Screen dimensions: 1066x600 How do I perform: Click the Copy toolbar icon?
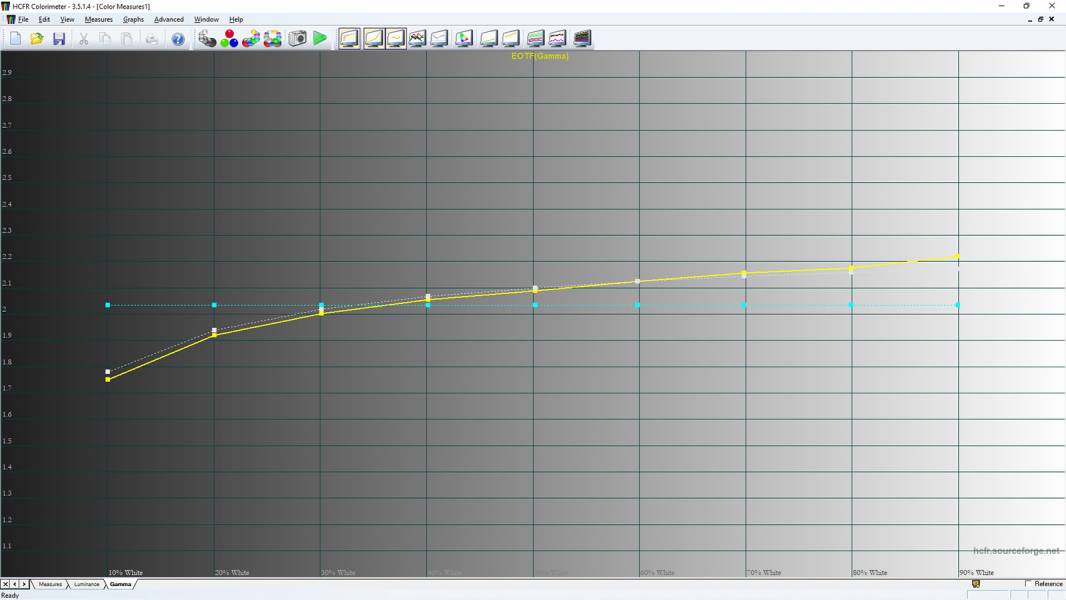105,39
